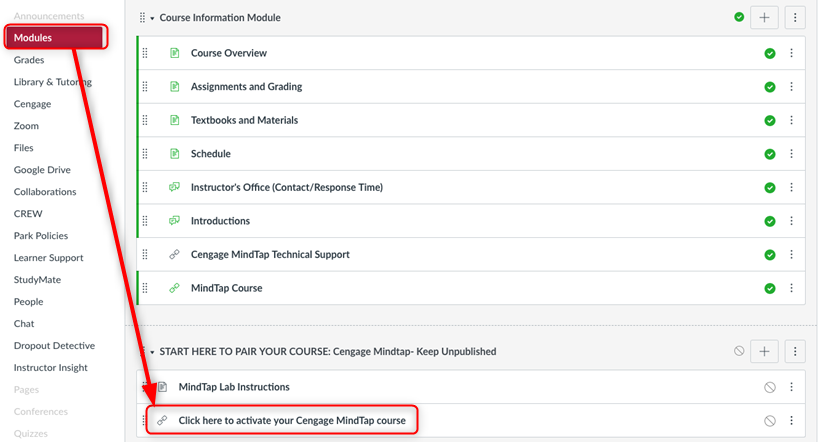The width and height of the screenshot is (826, 442).
Task: Open Chat in the course navigation
Action: click(x=24, y=323)
